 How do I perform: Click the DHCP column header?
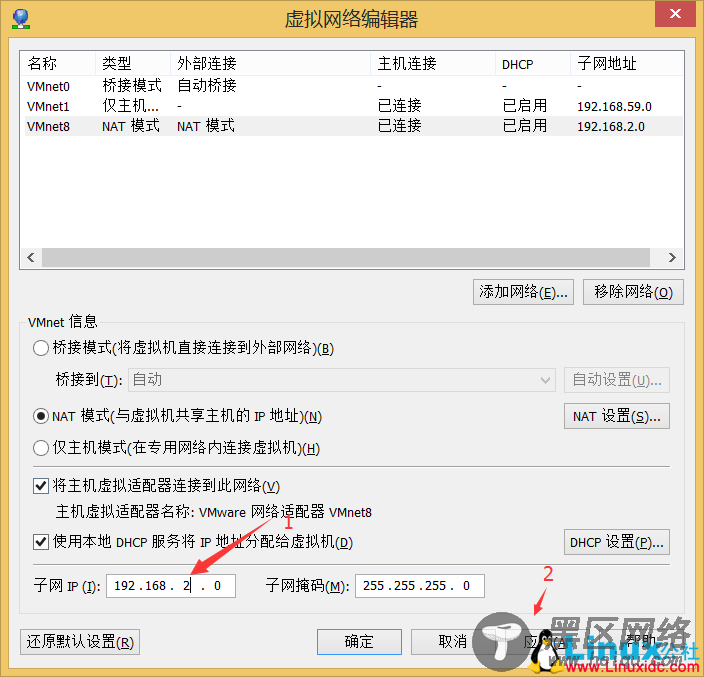532,63
